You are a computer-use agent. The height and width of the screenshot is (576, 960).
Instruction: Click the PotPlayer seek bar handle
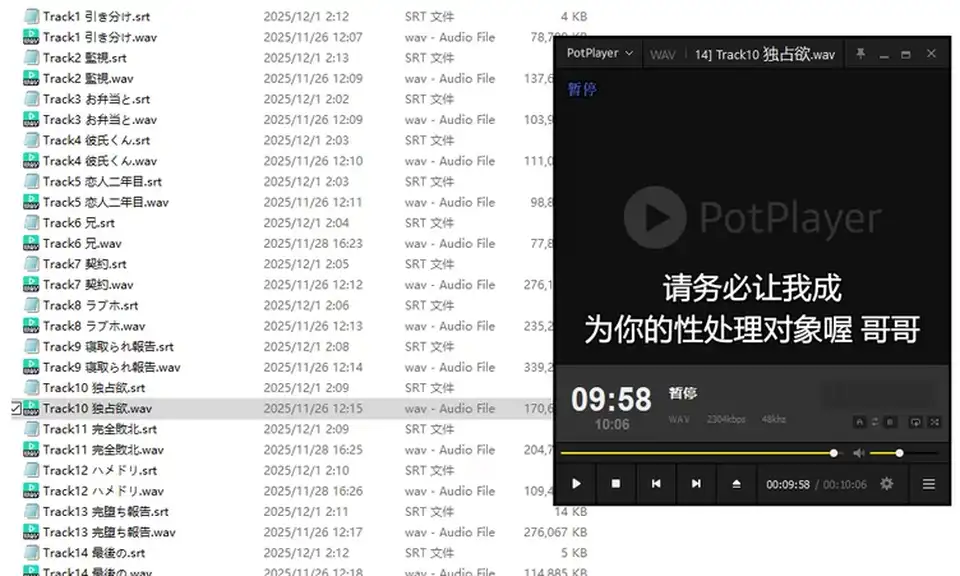click(x=834, y=453)
